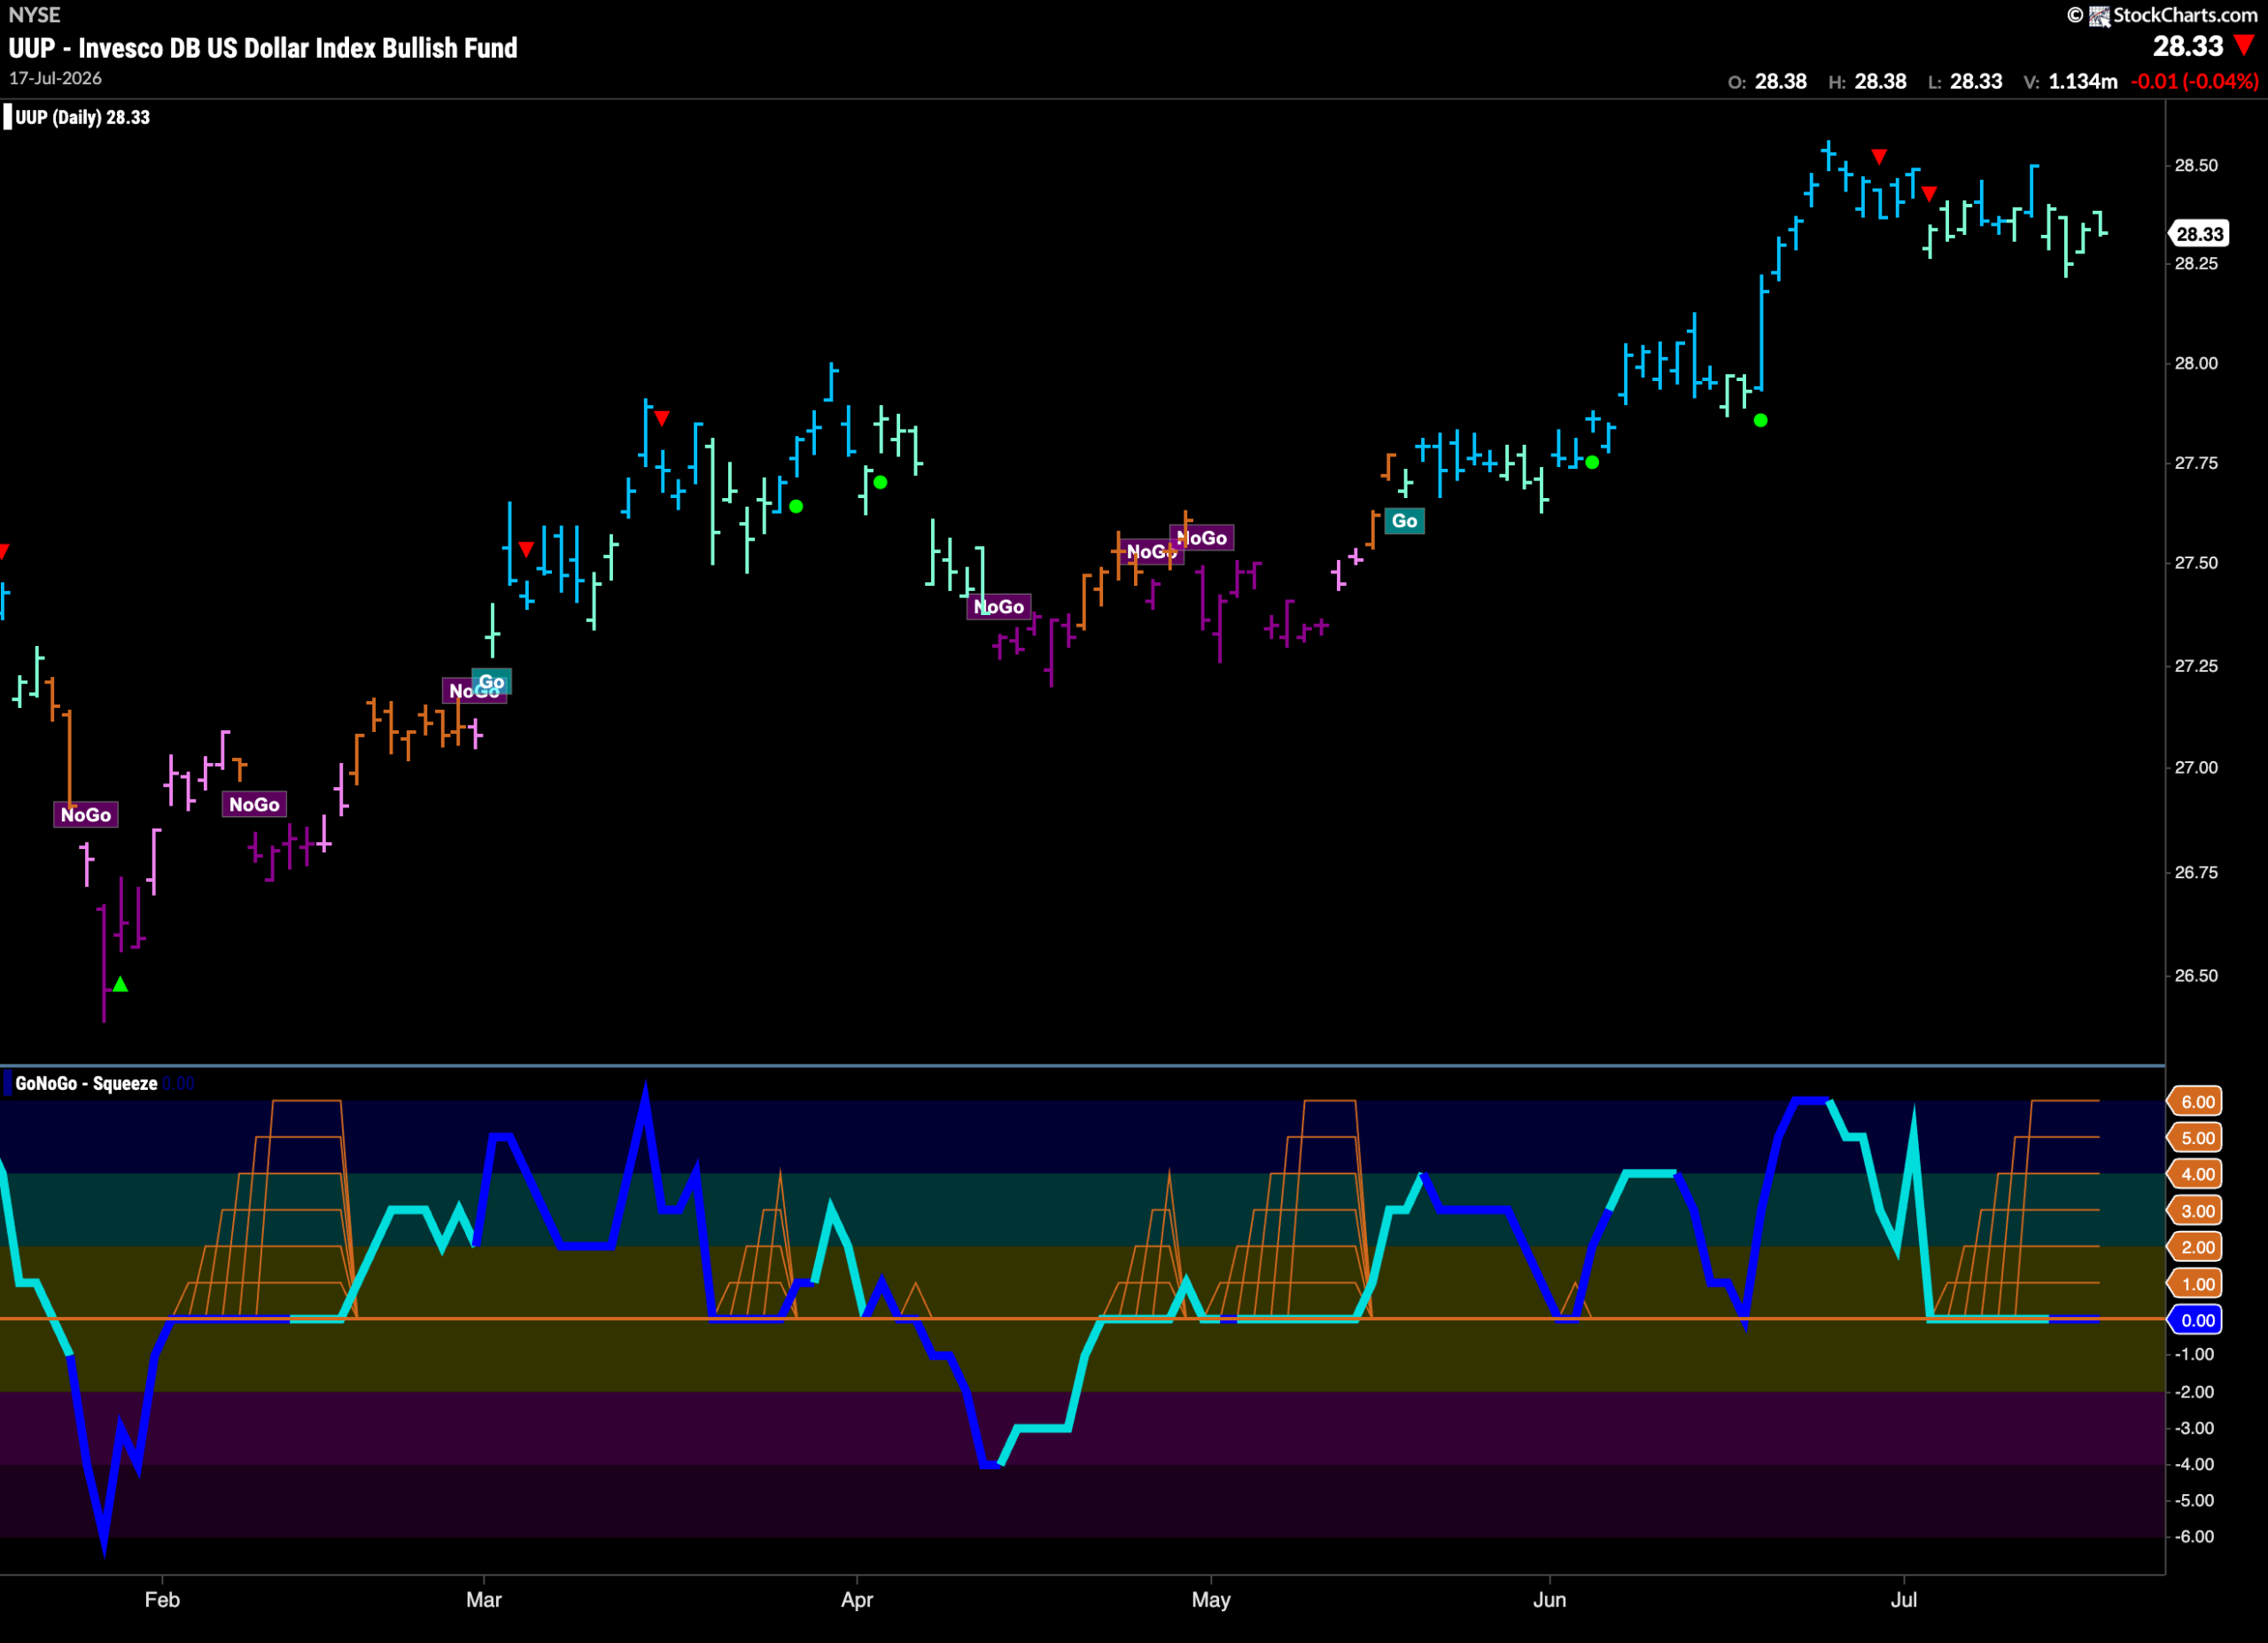Click the 28.00 price axis label

[x=2196, y=363]
